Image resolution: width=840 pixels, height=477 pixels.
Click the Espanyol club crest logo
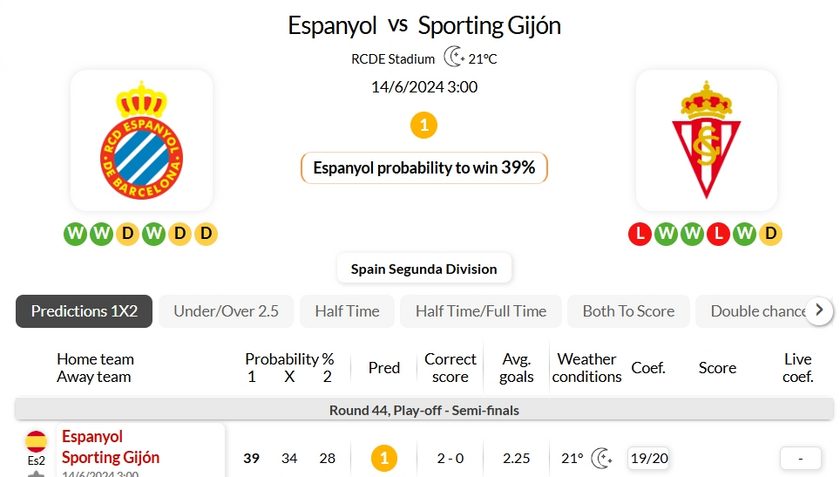pyautogui.click(x=141, y=140)
